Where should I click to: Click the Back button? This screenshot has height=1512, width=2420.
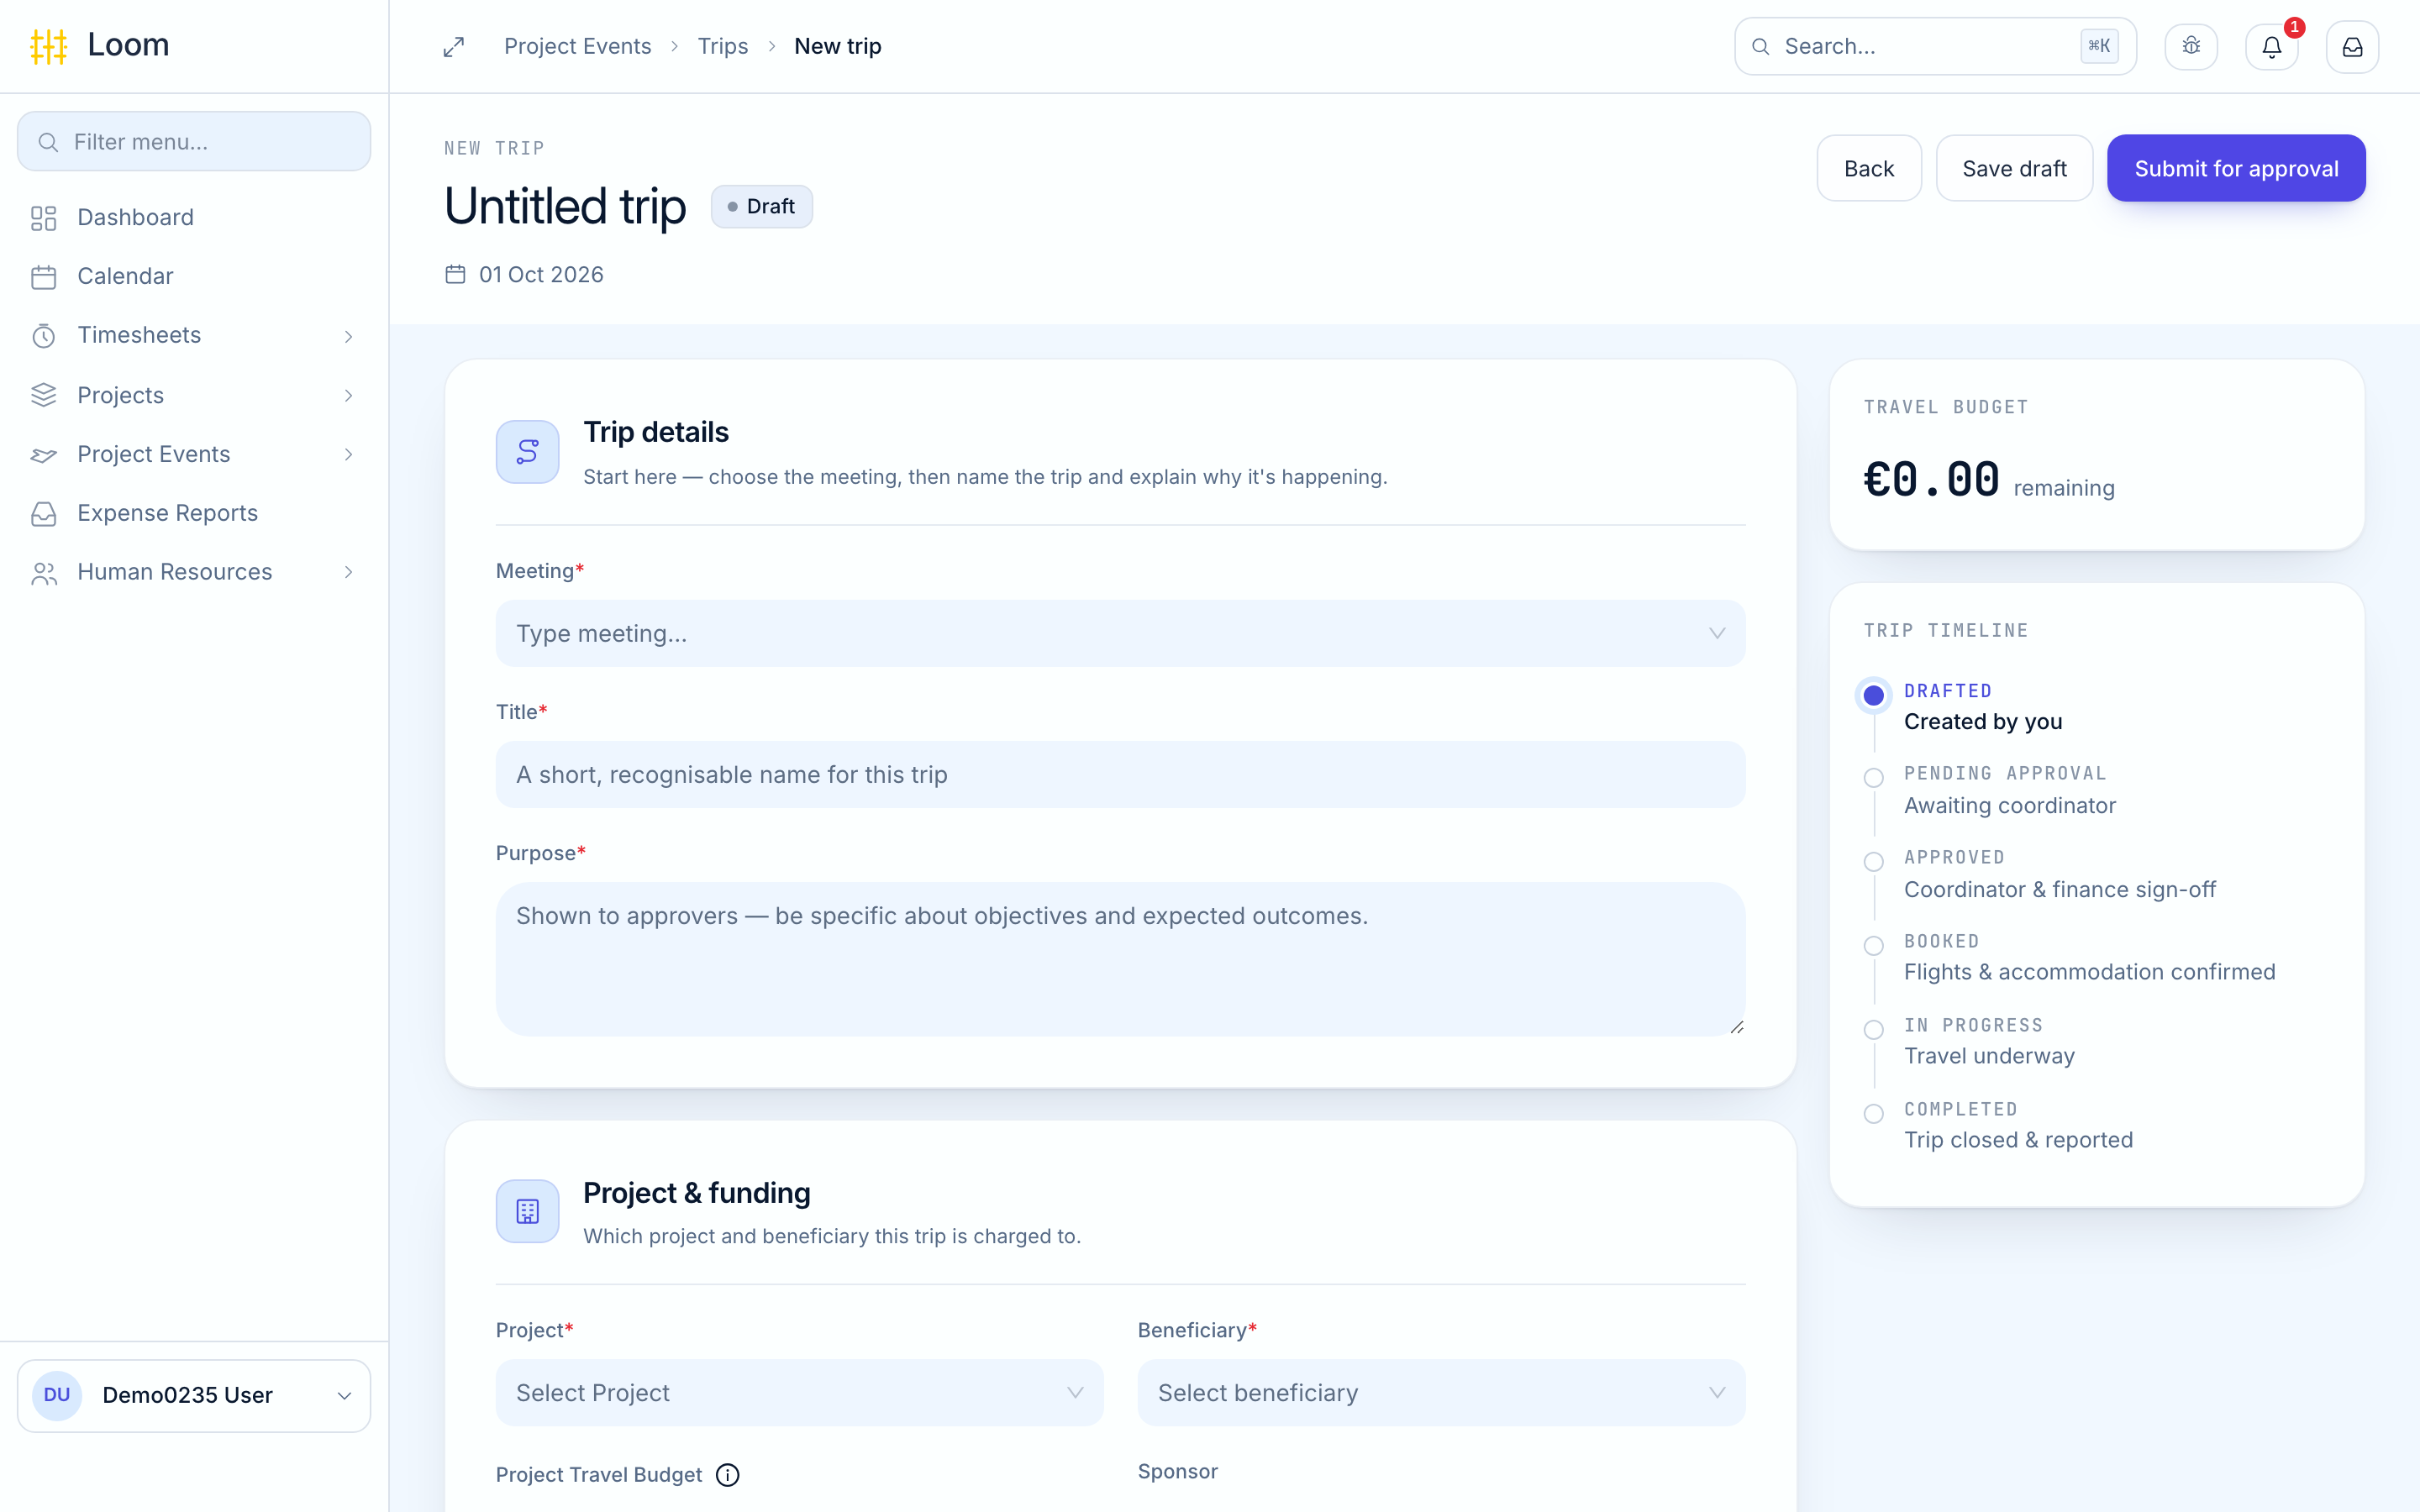click(1869, 168)
